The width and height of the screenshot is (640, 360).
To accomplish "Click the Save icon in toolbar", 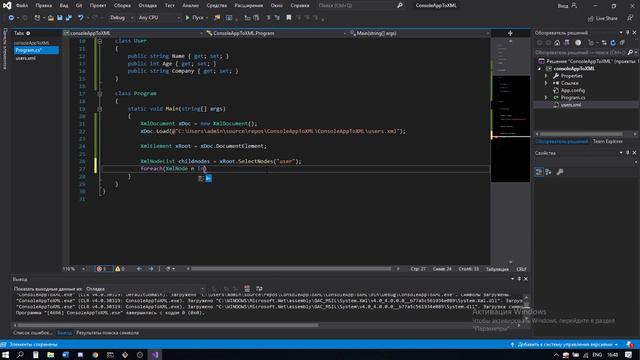I will tap(60, 18).
